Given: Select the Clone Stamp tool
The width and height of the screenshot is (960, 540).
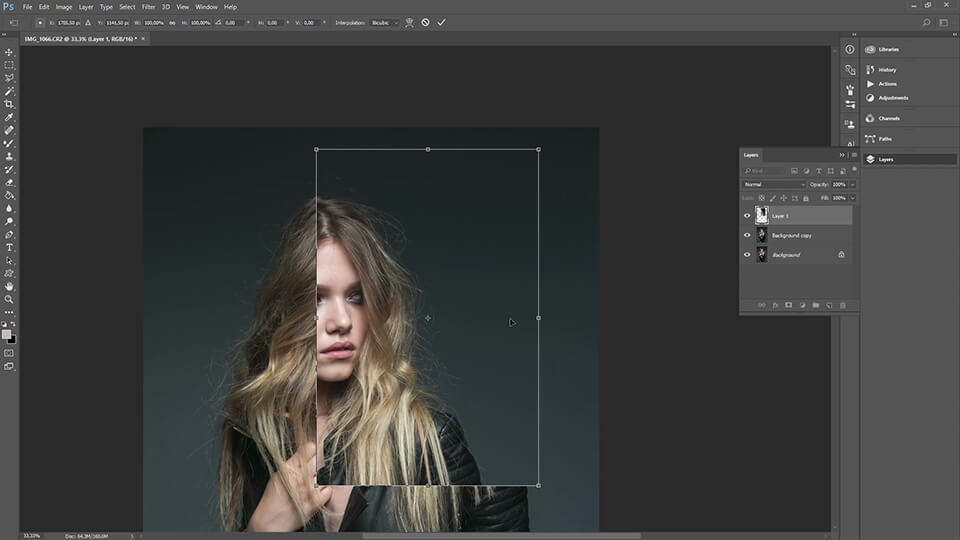Looking at the screenshot, I should coord(9,156).
